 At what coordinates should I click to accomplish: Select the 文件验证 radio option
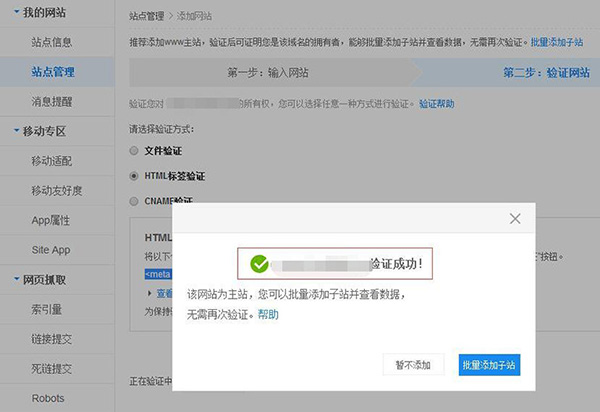[x=135, y=150]
